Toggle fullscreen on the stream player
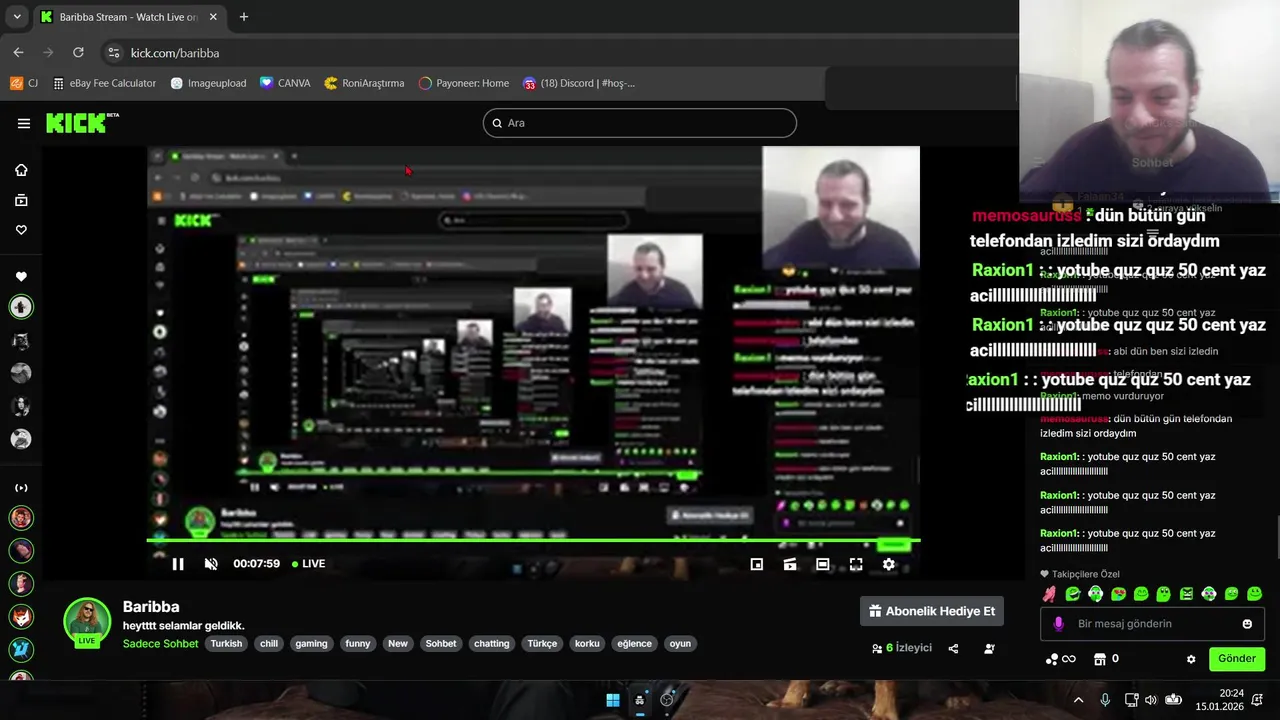 tap(856, 564)
